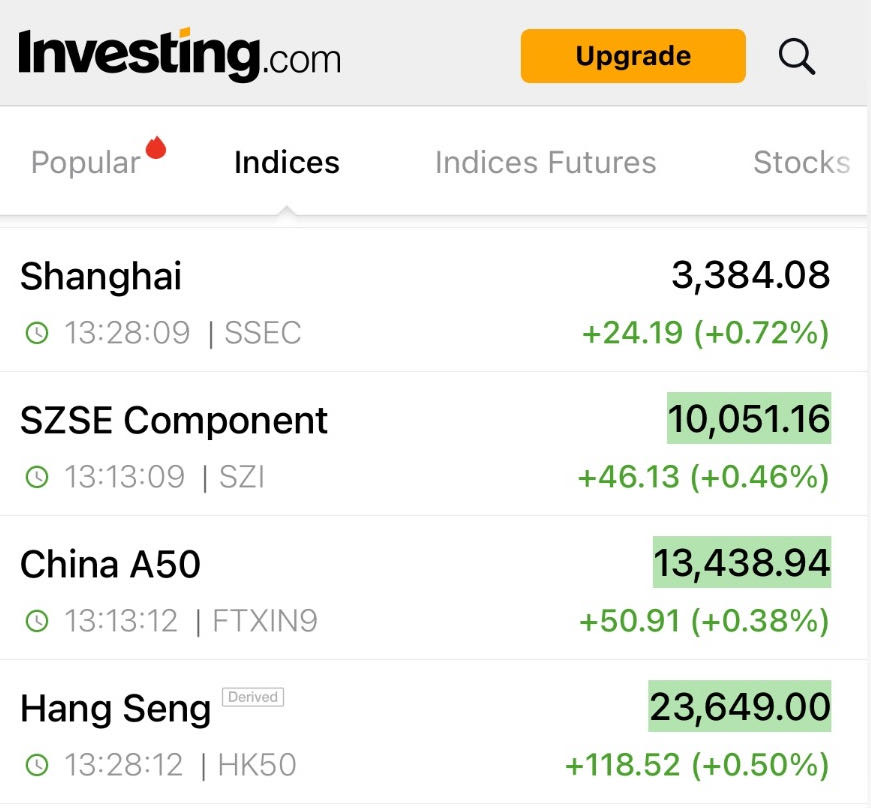Go to the Stocks tab
The height and width of the screenshot is (808, 871).
[801, 163]
